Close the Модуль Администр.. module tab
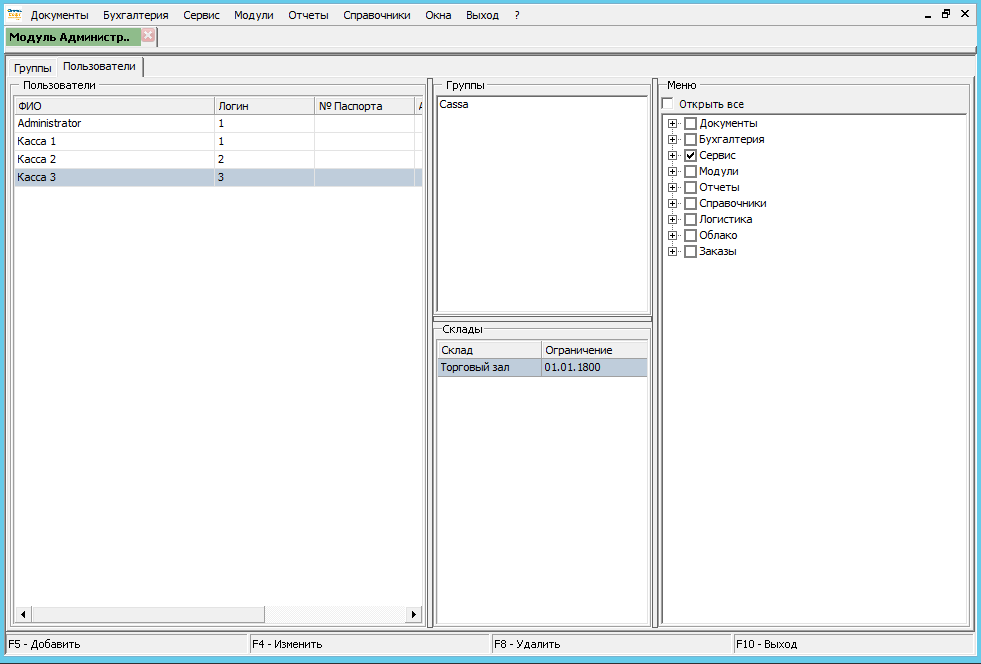This screenshot has width=981, height=664. (148, 35)
